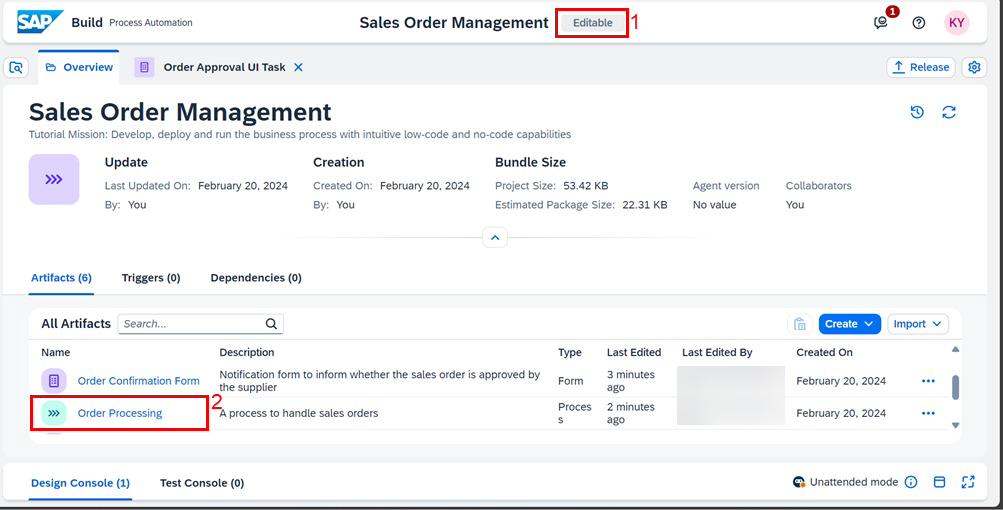Viewport: 1003px width, 510px height.
Task: Select the Triggers (0) tab
Action: tap(151, 278)
